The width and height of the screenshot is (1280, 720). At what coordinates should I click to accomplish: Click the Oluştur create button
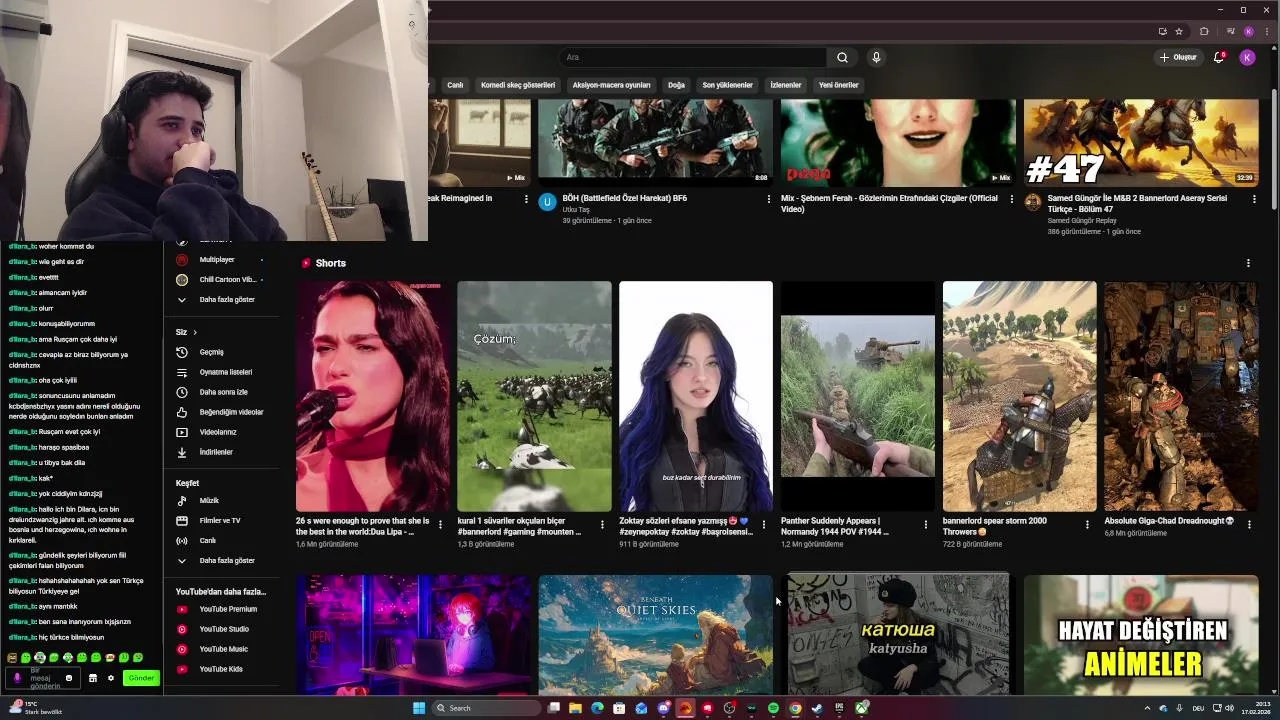click(x=1178, y=57)
